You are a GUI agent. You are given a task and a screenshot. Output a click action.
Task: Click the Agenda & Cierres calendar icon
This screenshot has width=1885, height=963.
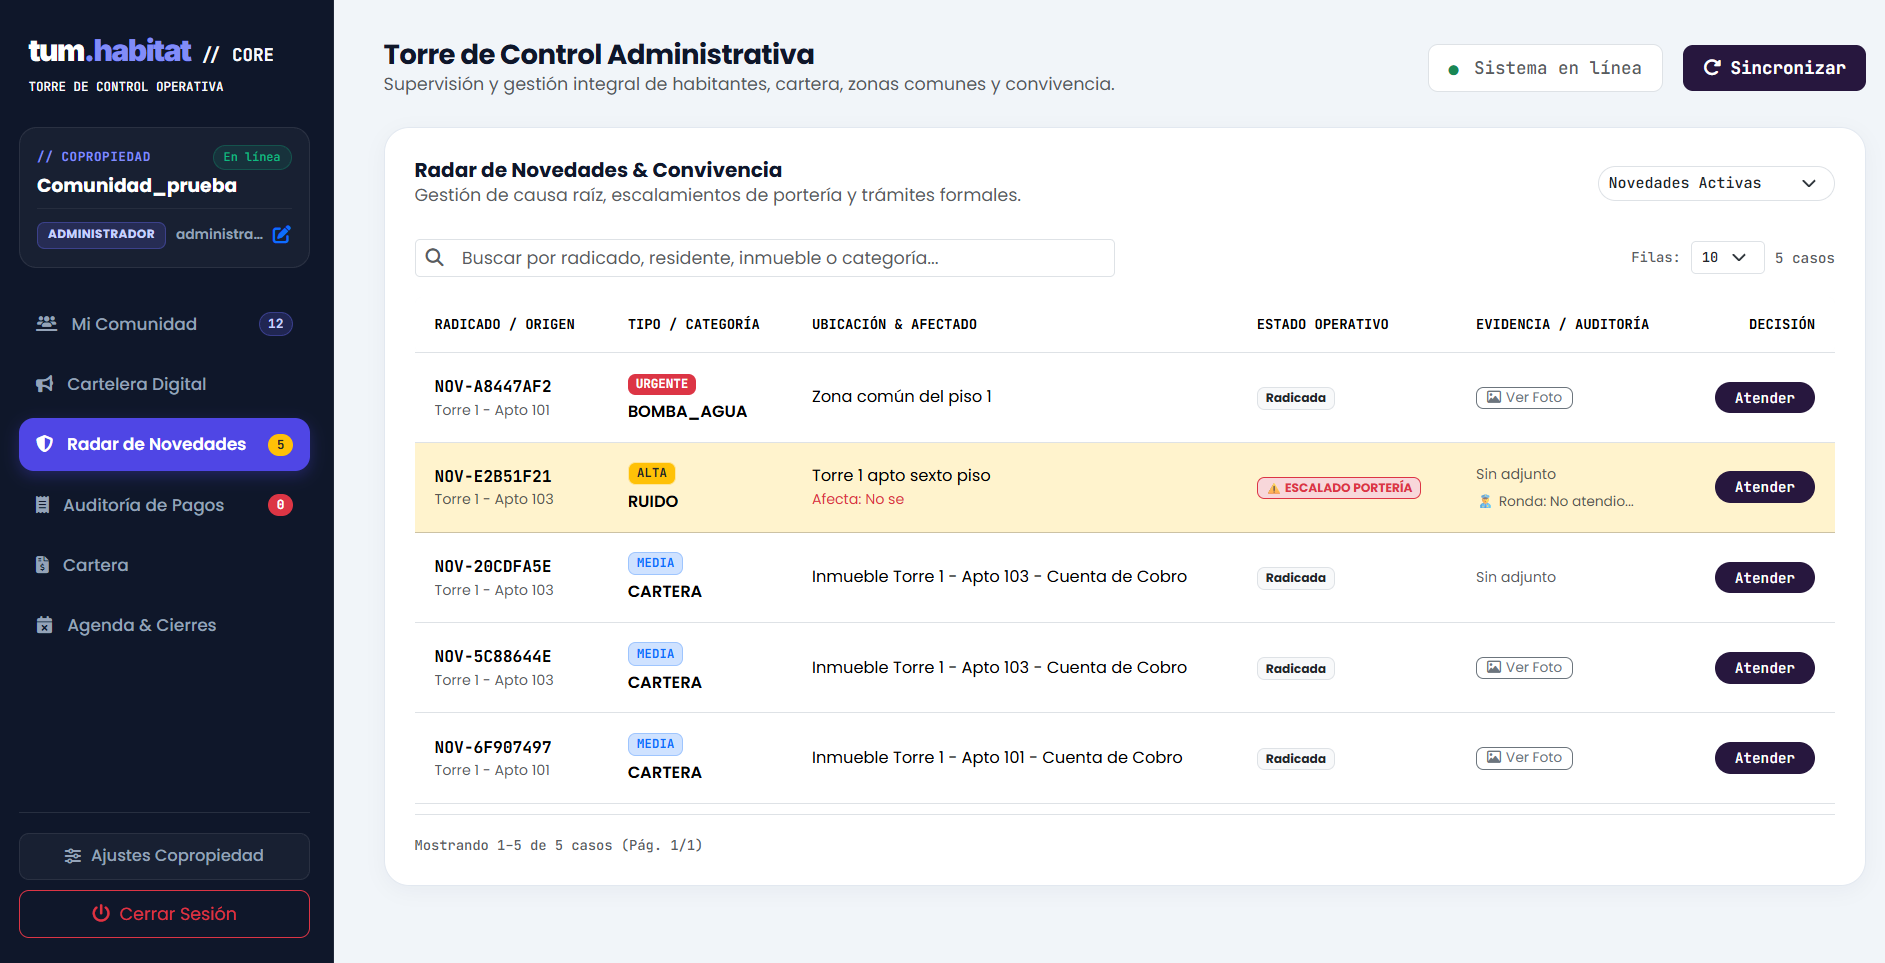click(x=44, y=625)
